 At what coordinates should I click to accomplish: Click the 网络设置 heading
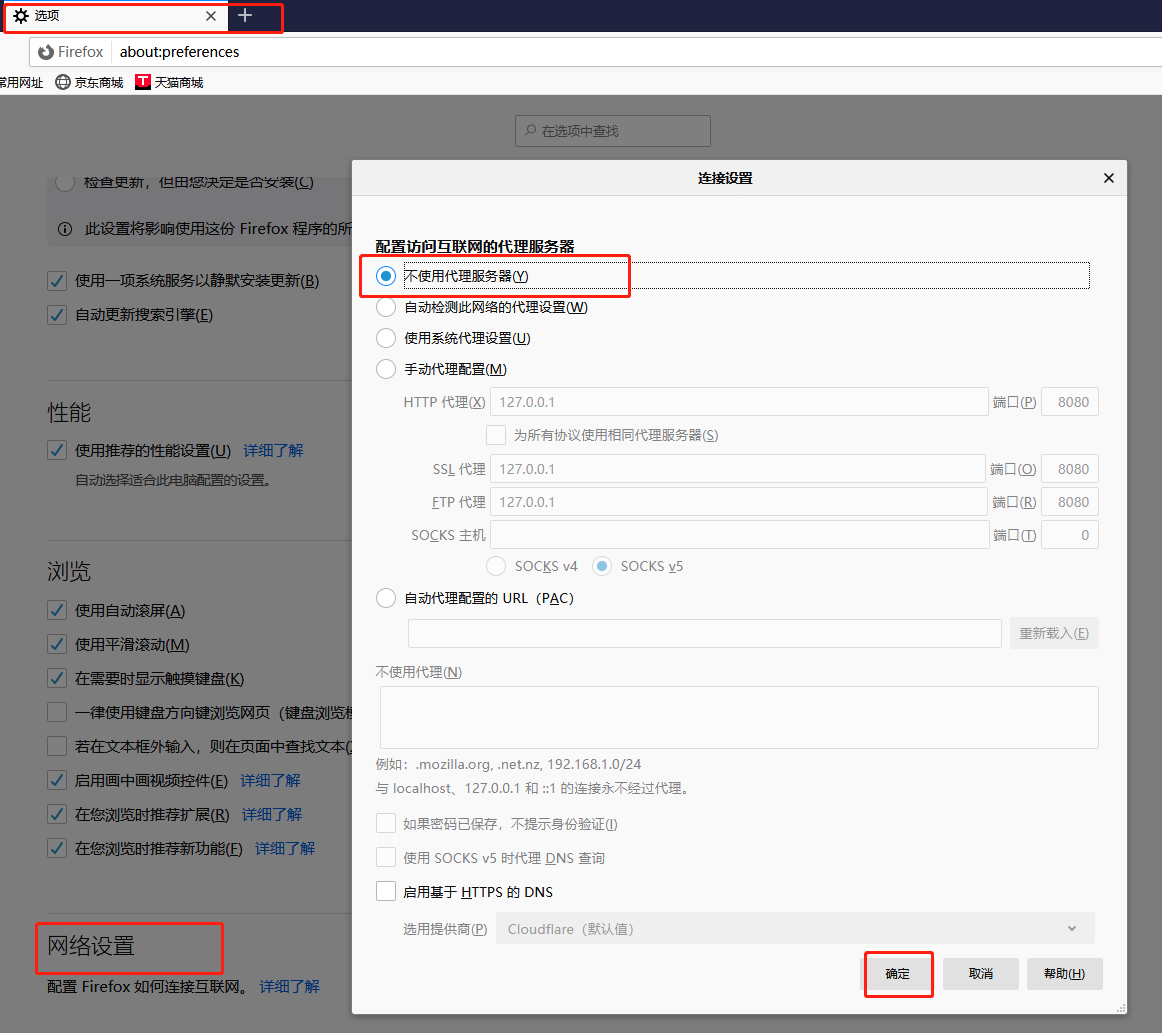91,946
